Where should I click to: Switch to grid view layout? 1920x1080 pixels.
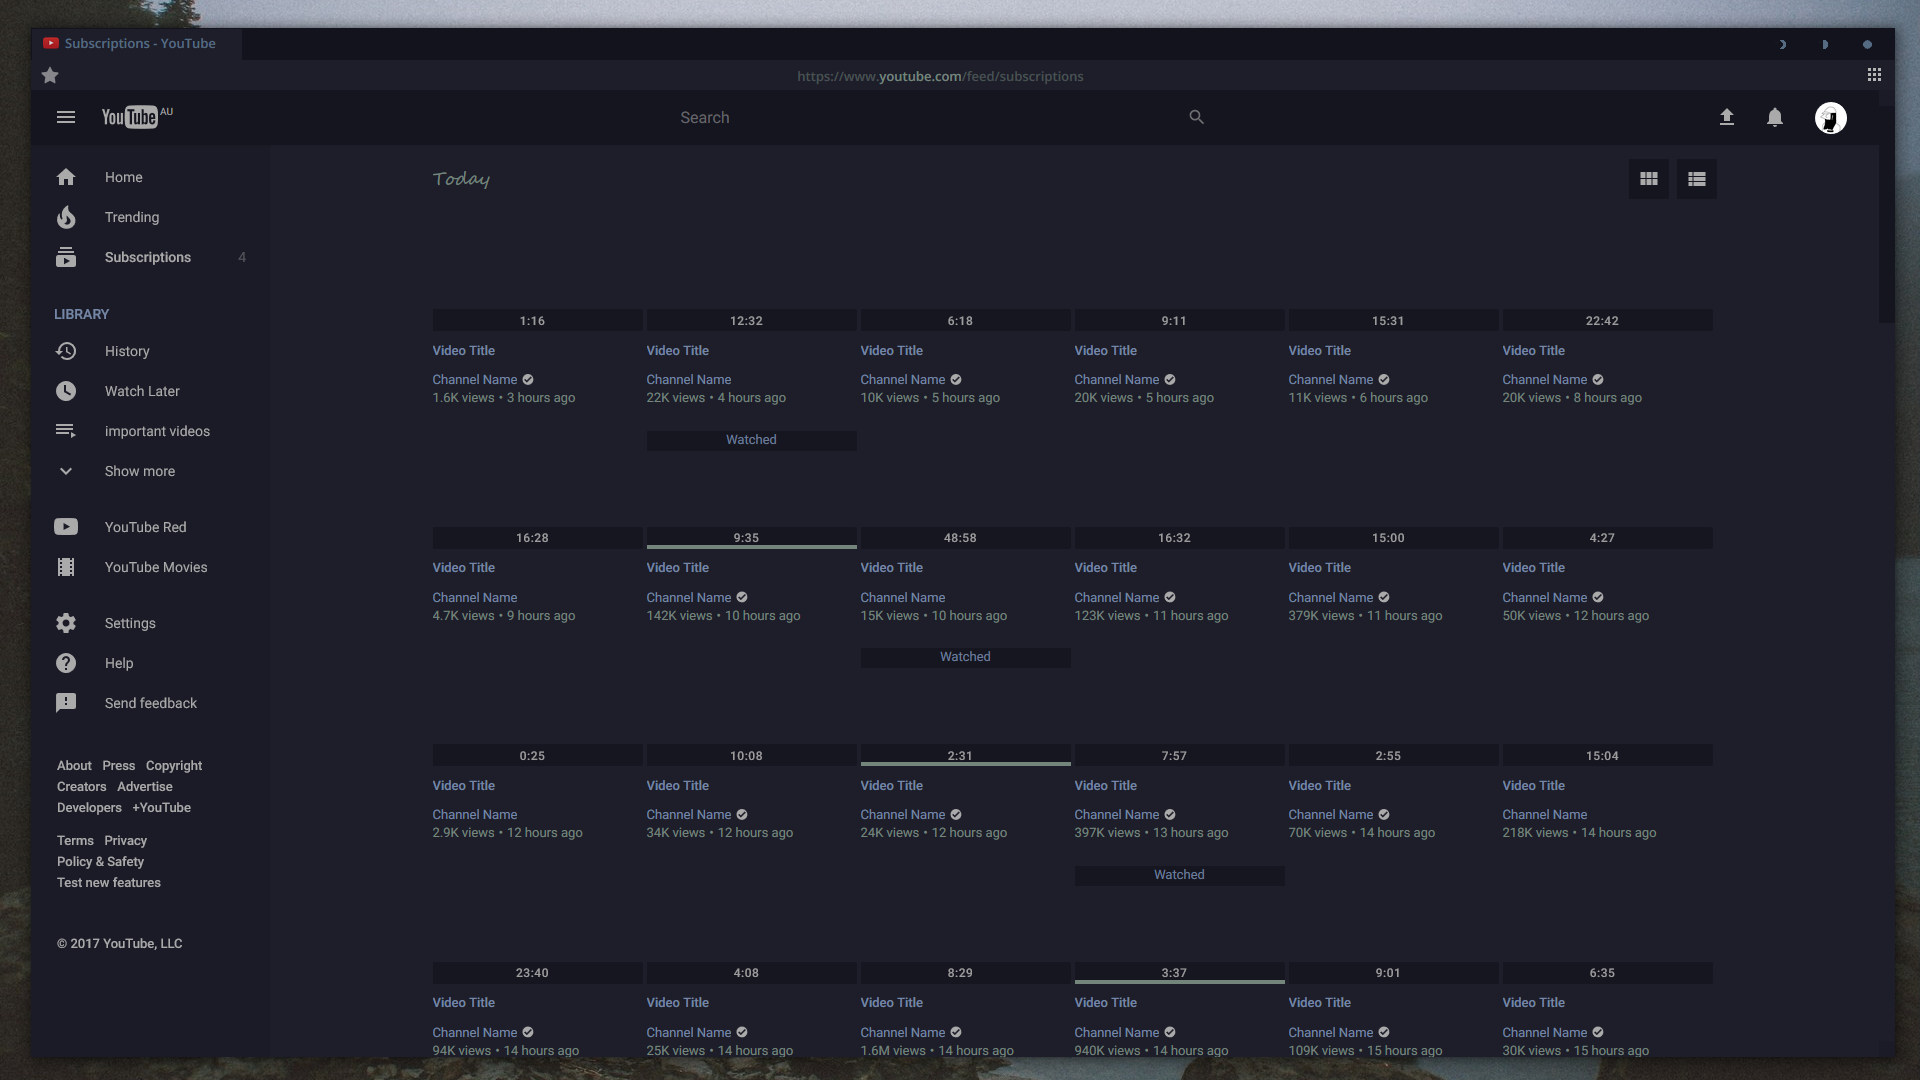tap(1648, 178)
